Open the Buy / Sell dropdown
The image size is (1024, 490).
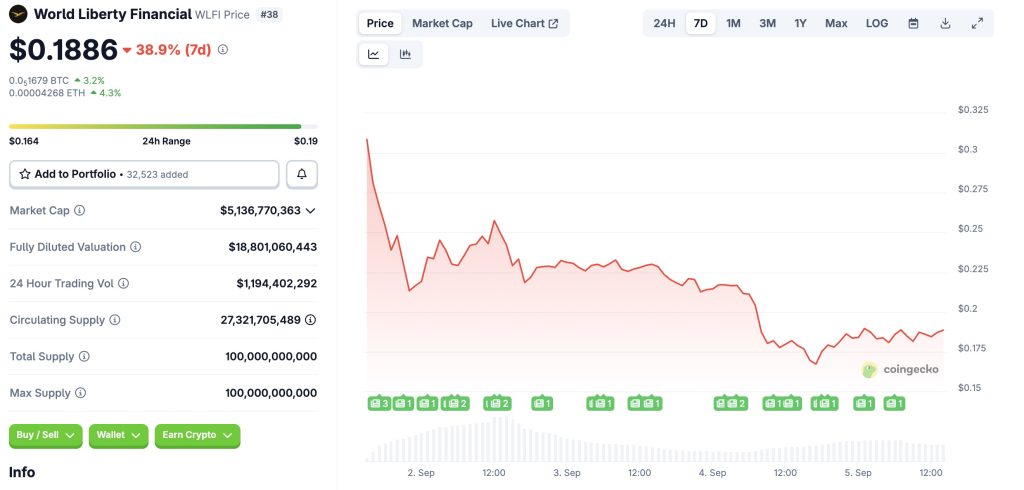[x=45, y=435]
